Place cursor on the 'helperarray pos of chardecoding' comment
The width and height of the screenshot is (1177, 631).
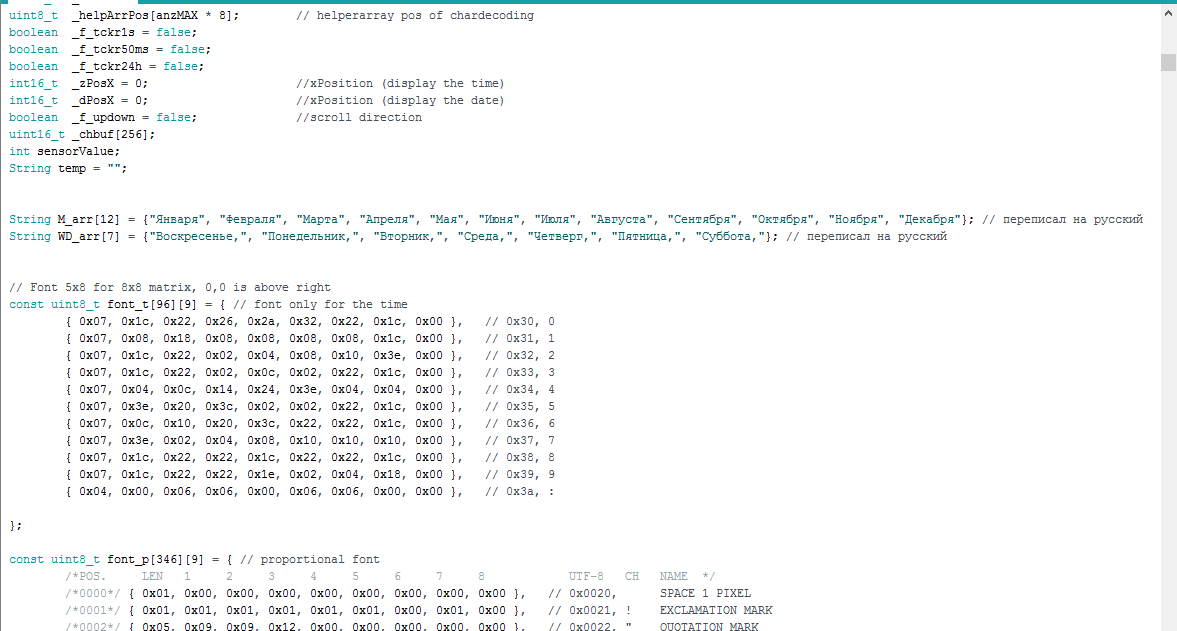(x=414, y=16)
